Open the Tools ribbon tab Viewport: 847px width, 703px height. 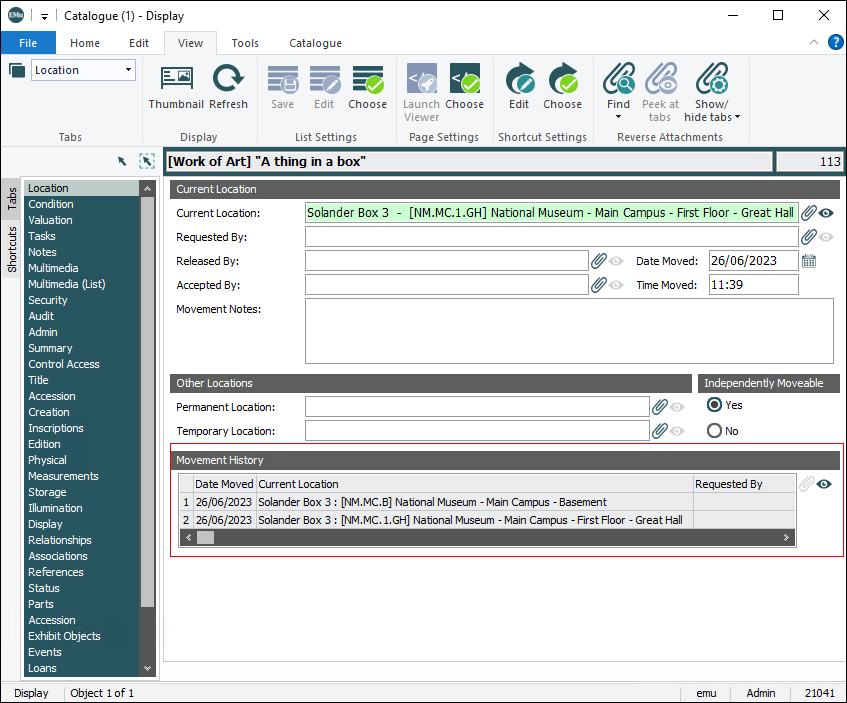(x=245, y=43)
